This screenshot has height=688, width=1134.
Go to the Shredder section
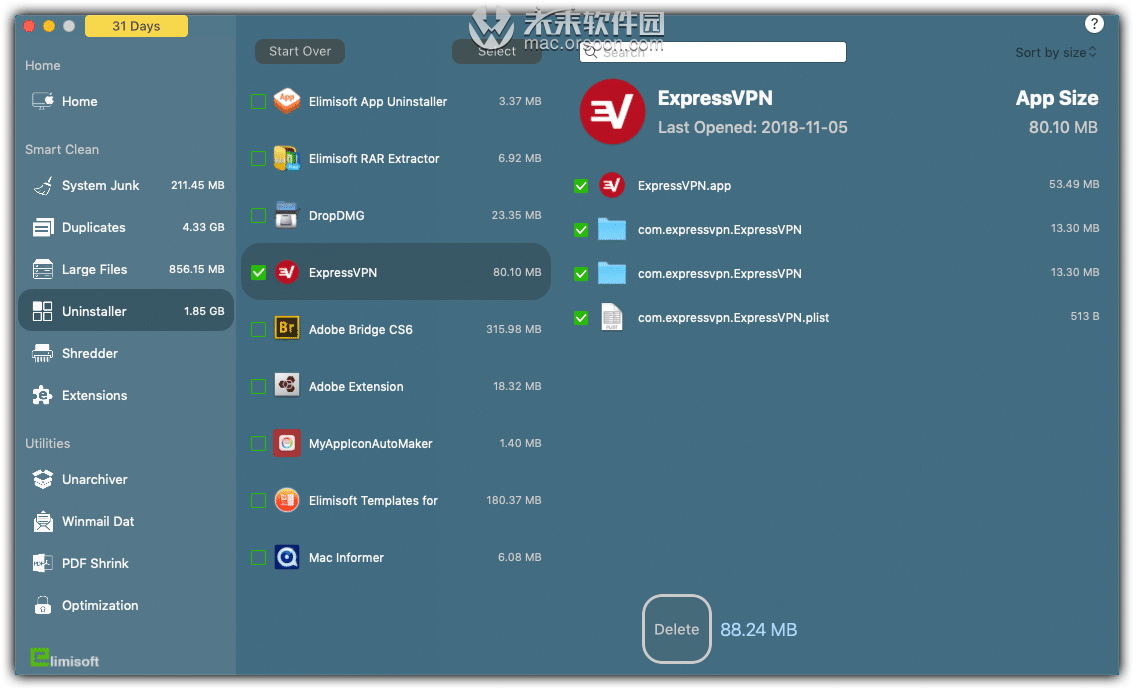coord(126,354)
